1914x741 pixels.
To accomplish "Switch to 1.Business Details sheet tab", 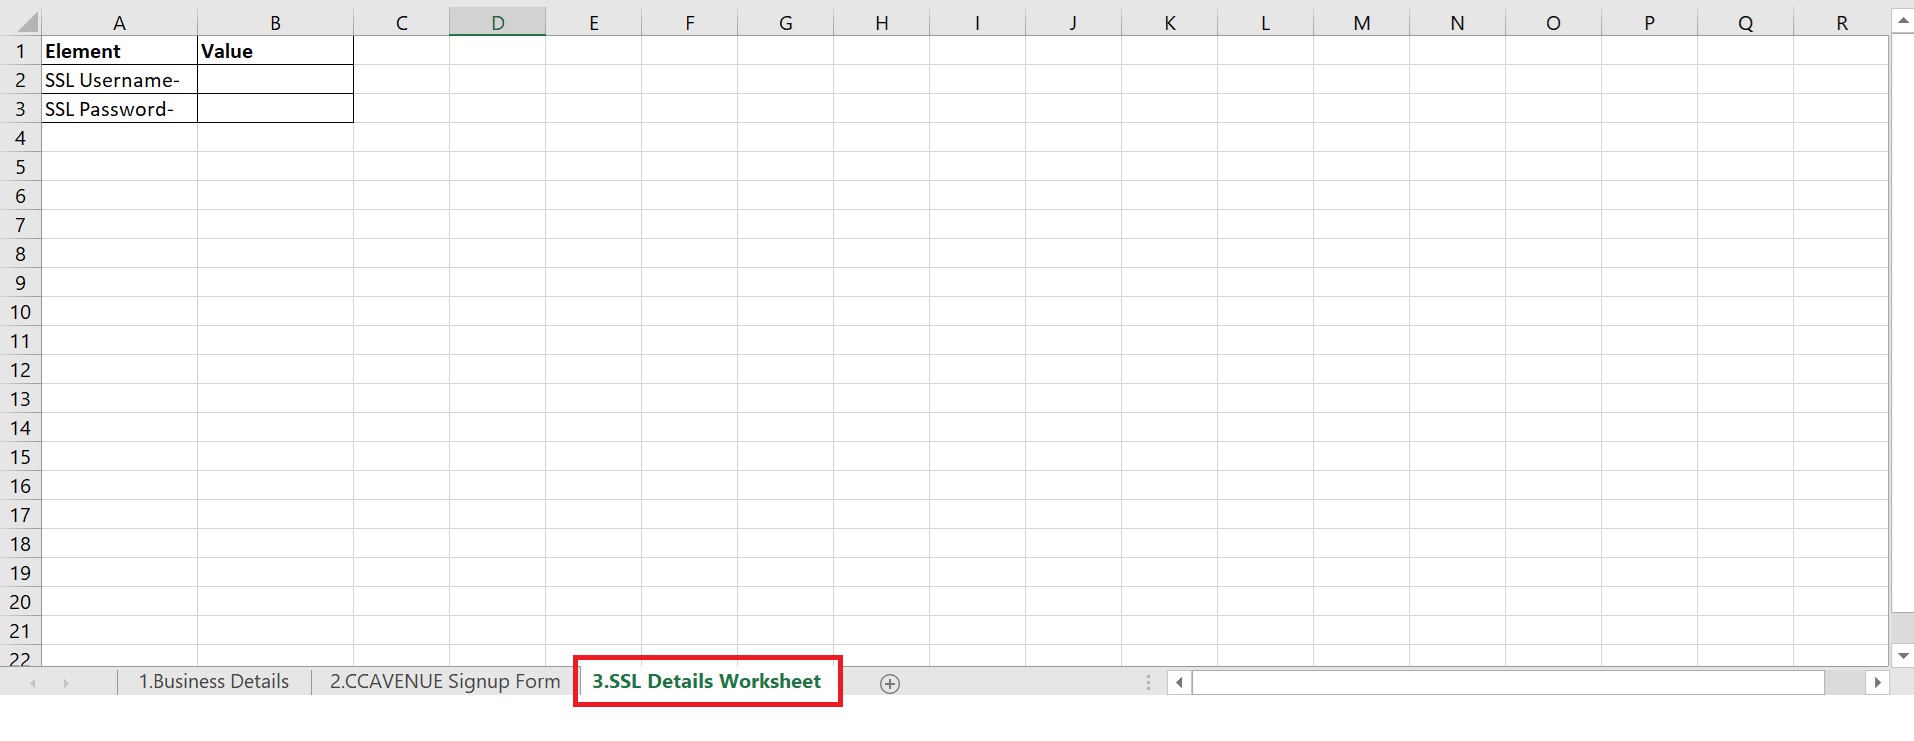I will click(x=213, y=682).
